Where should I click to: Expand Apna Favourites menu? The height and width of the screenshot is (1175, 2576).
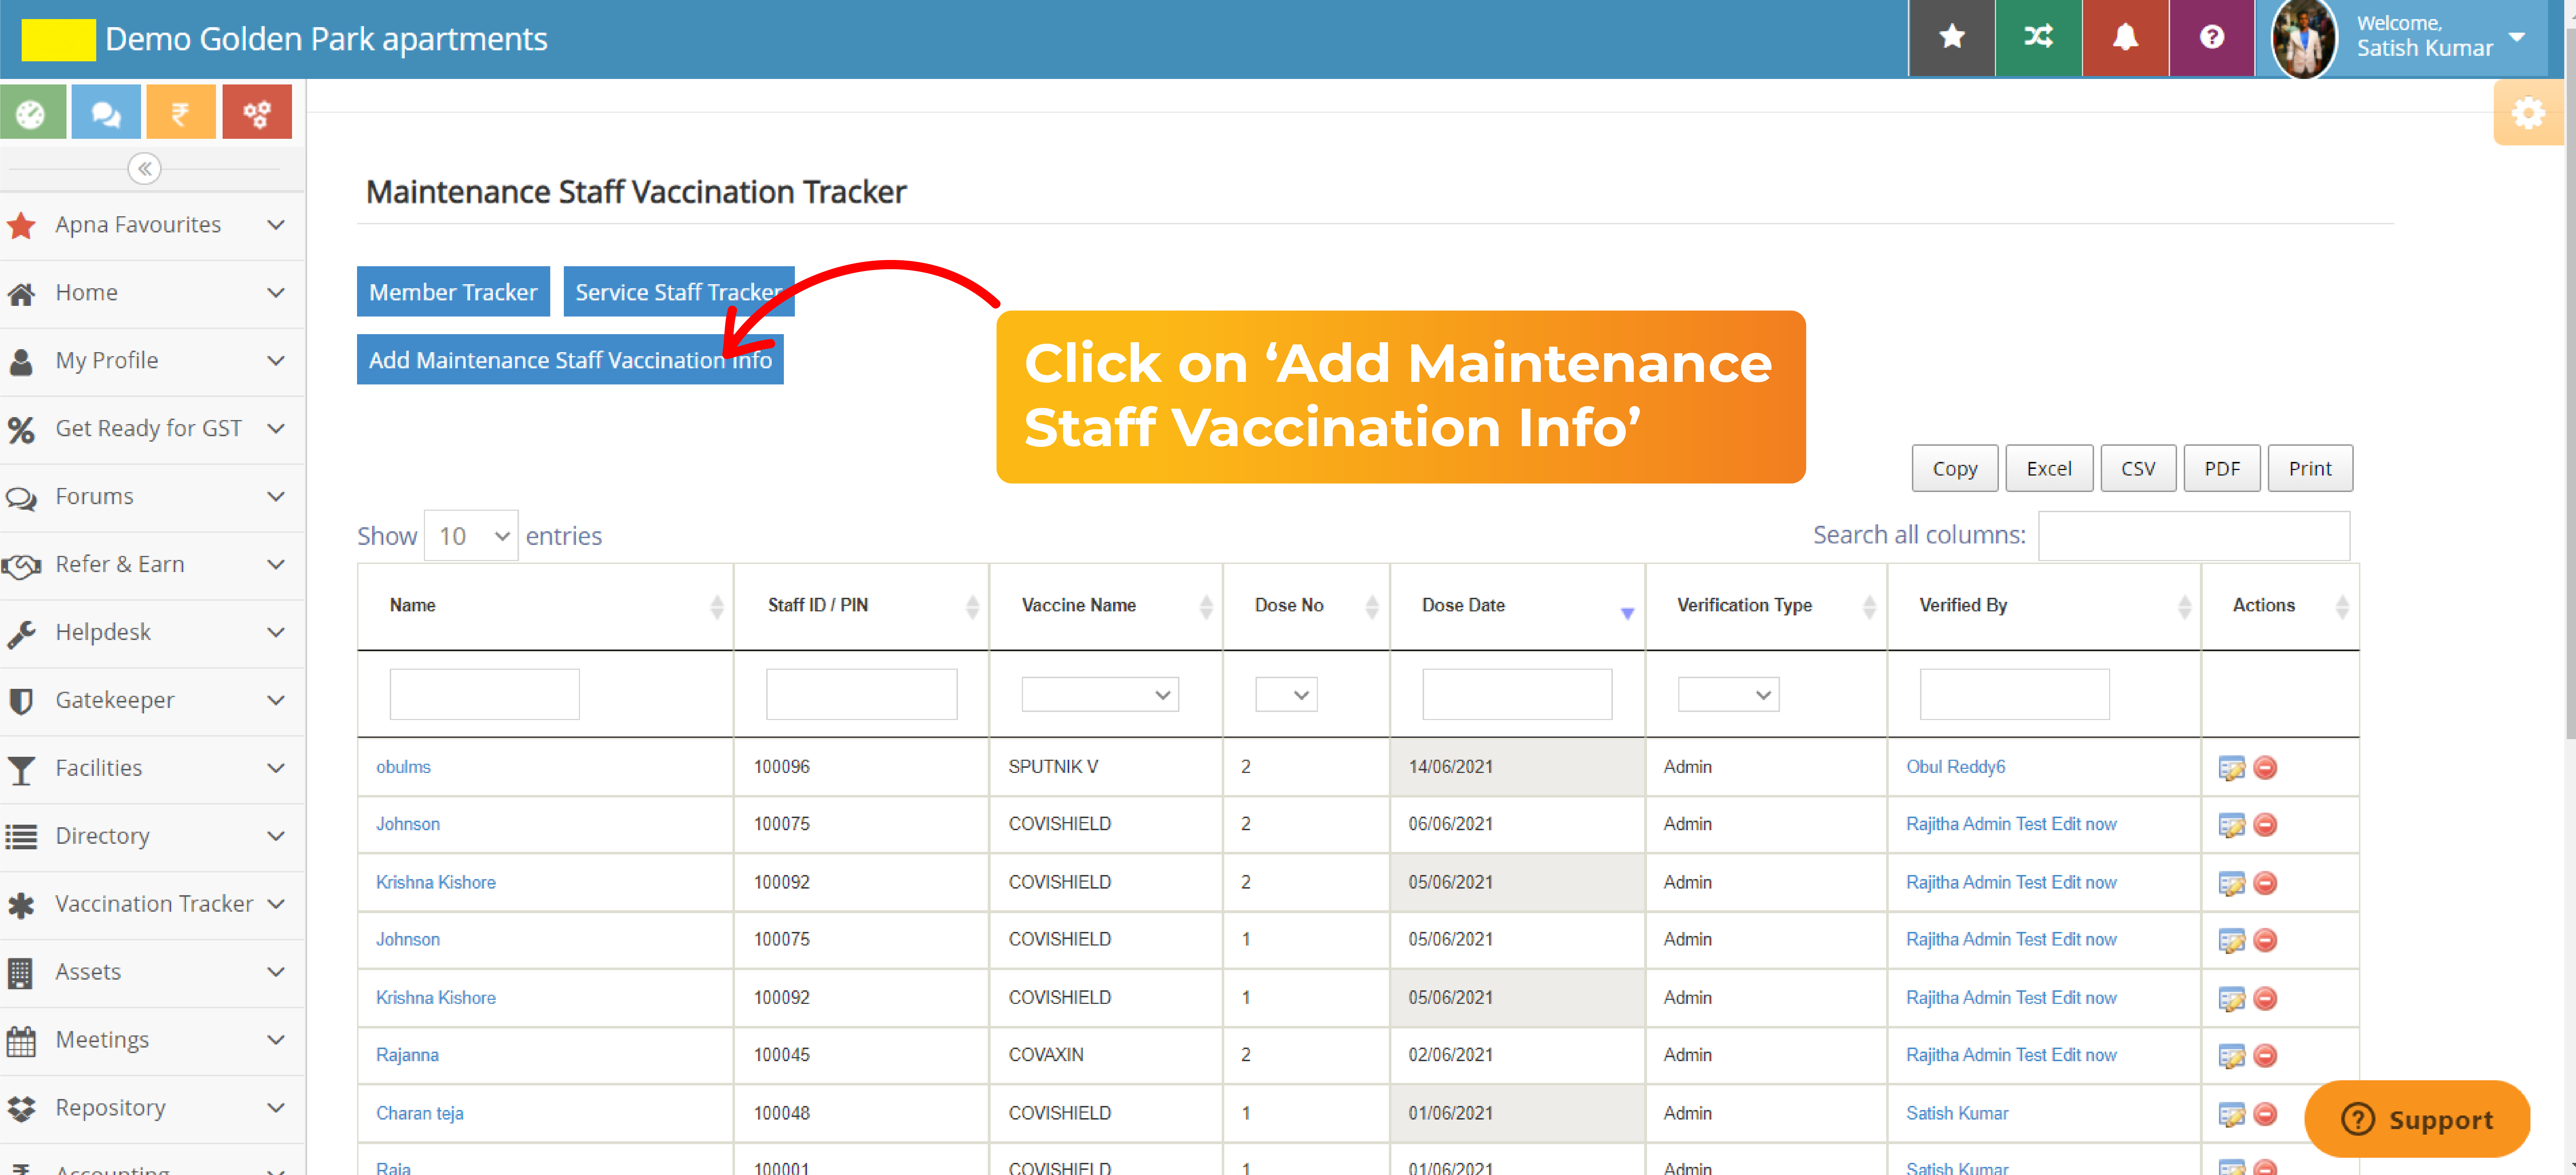coord(152,225)
